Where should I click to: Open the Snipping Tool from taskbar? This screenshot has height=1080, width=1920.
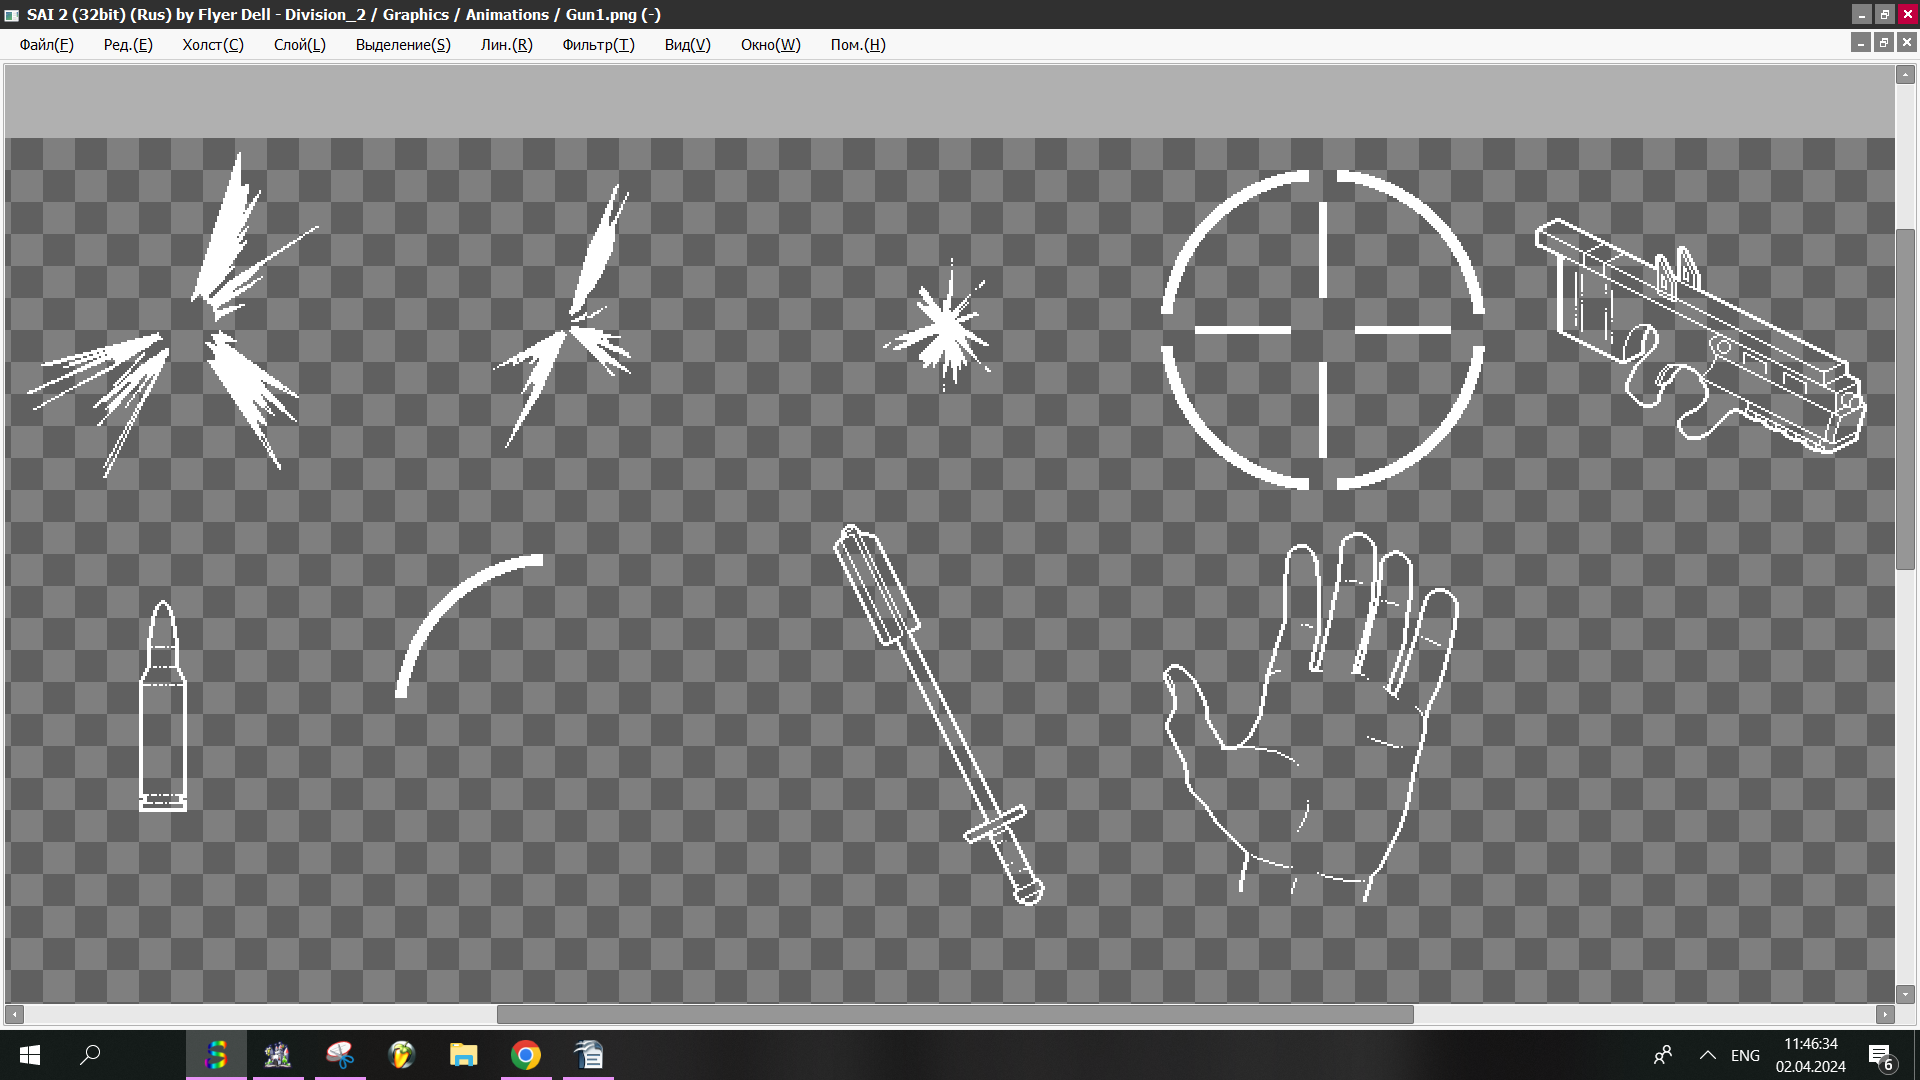pyautogui.click(x=340, y=1055)
